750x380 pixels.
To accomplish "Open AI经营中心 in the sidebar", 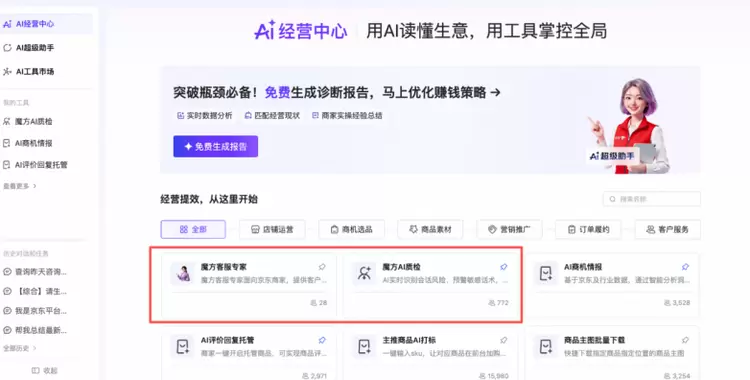I will 46,24.
